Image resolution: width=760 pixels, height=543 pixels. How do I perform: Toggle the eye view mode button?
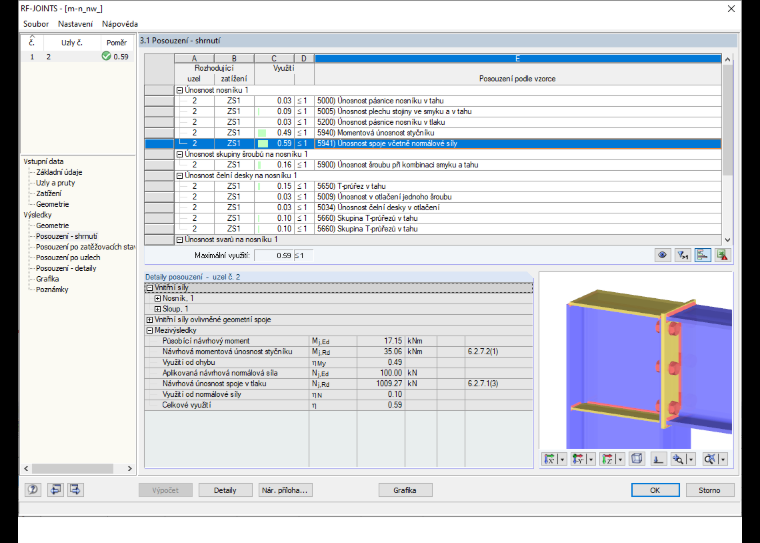click(x=662, y=255)
